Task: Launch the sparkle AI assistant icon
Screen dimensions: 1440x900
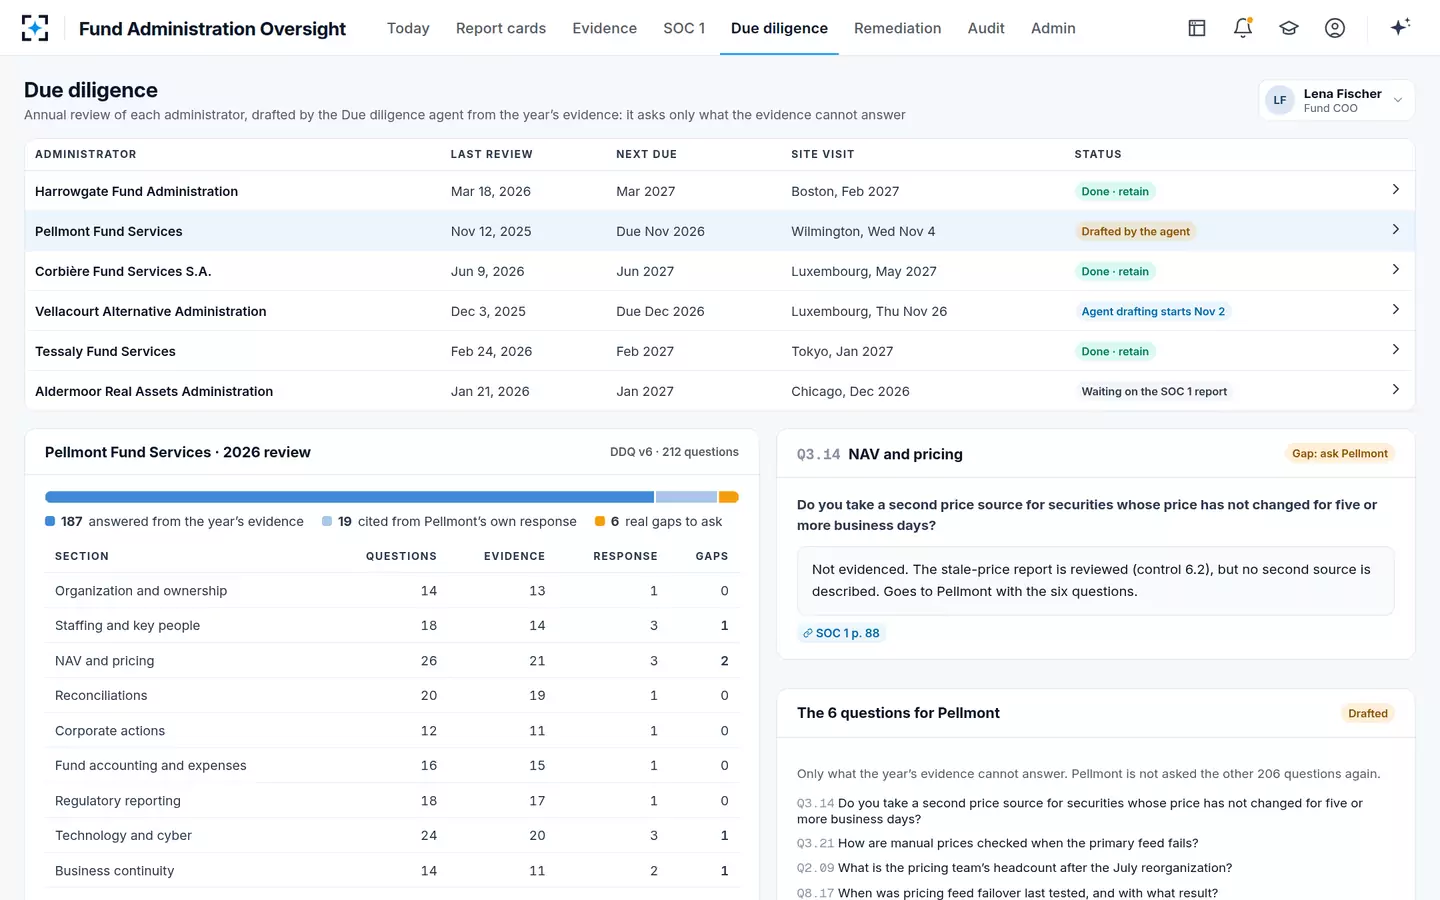Action: (1400, 27)
